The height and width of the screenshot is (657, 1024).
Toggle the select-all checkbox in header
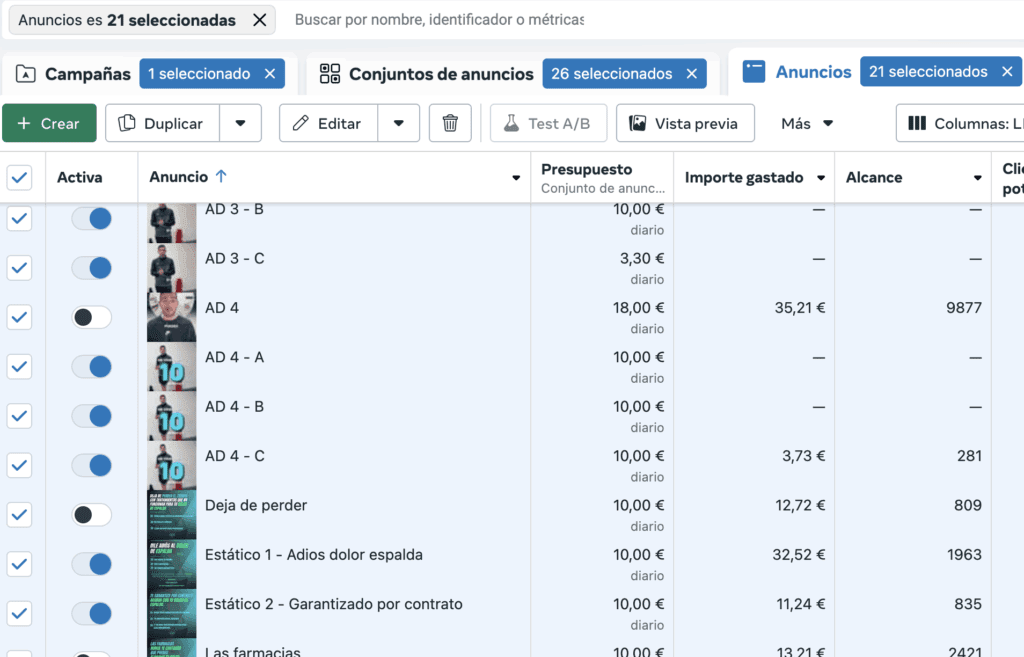pos(20,178)
